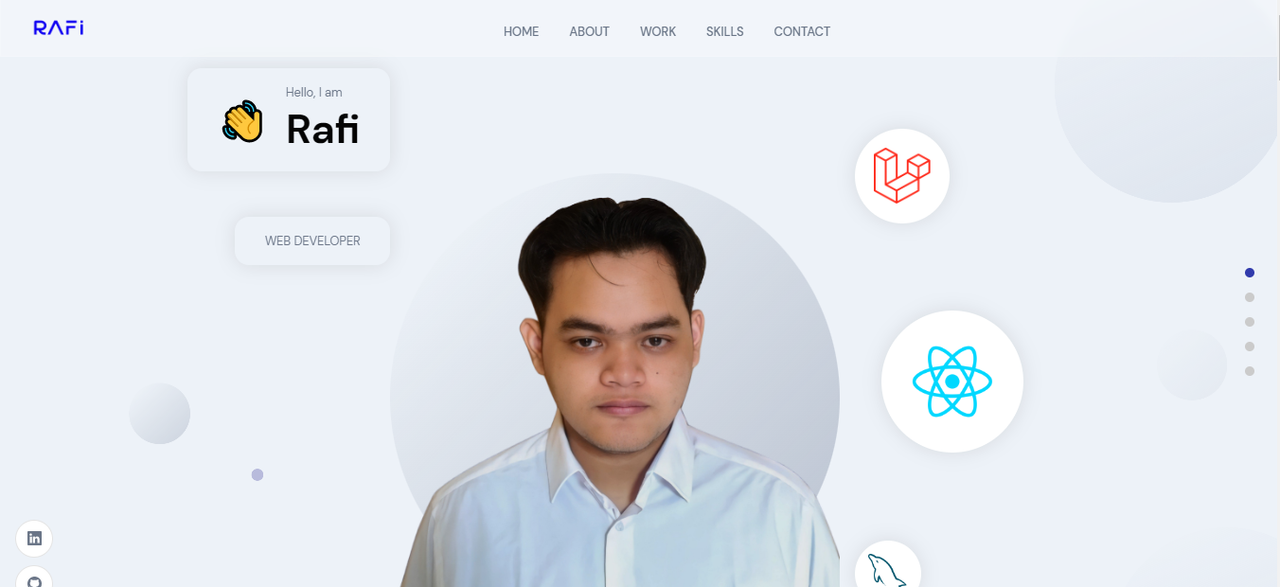Select the third section navigation dot
Image resolution: width=1280 pixels, height=587 pixels.
pos(1249,322)
